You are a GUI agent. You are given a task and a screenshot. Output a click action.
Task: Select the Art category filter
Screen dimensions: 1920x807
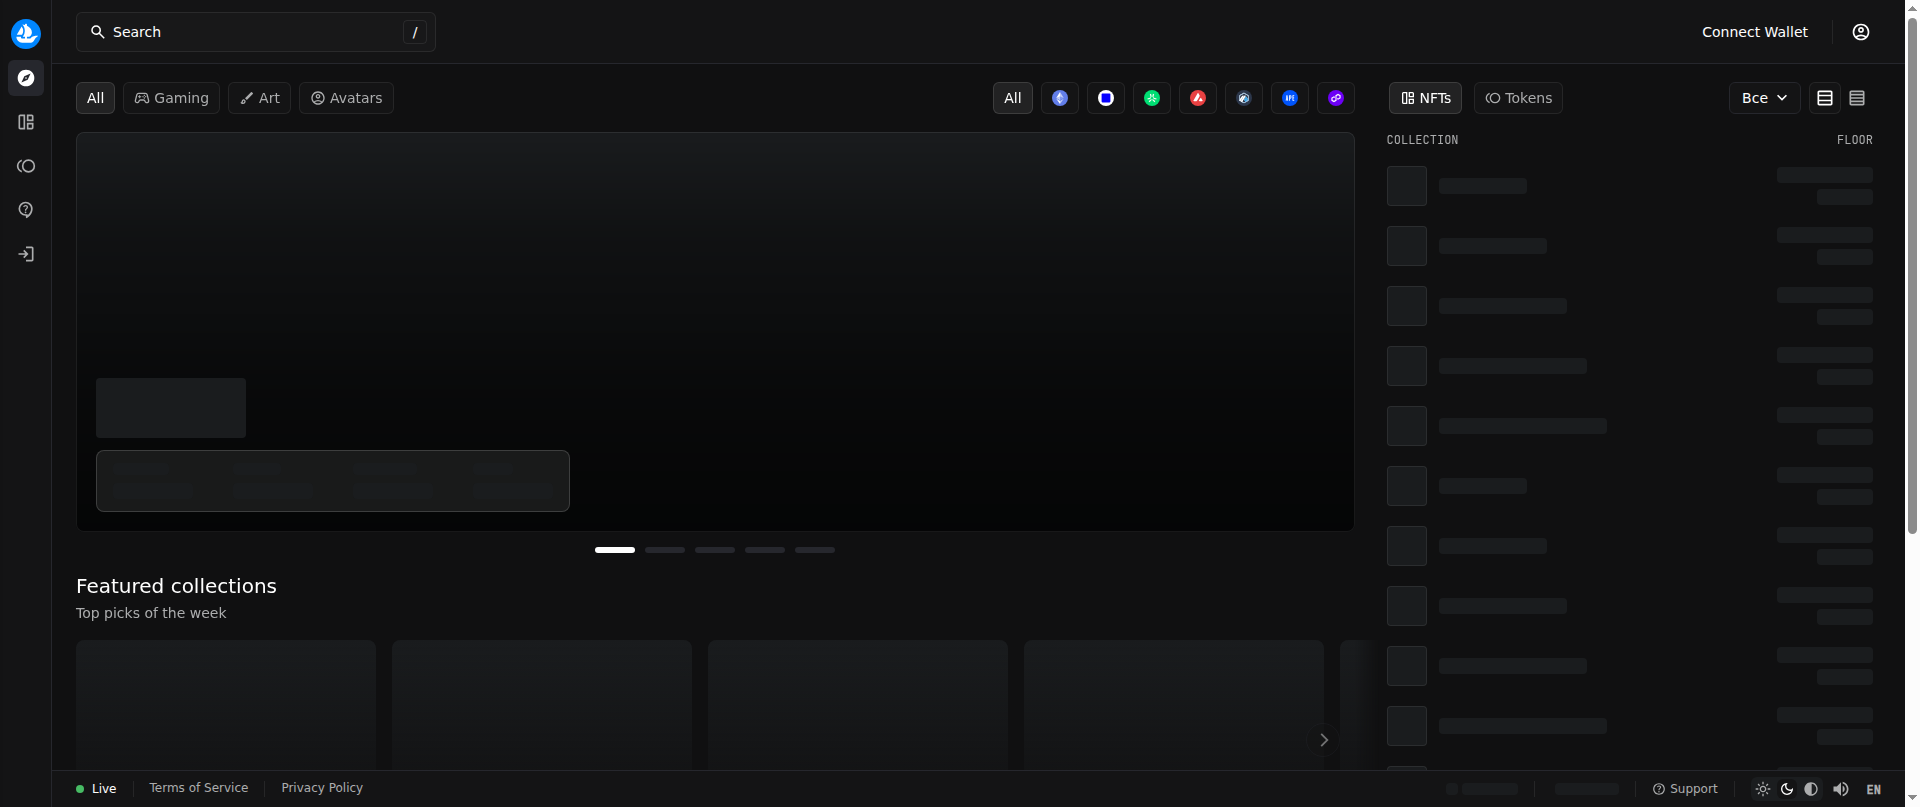click(259, 98)
